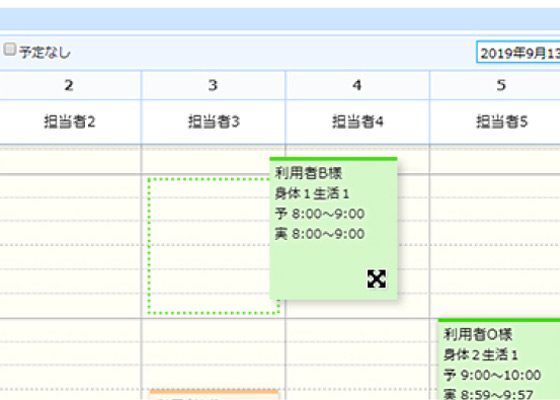
Task: Click the 担当者5 staff header
Action: [502, 122]
